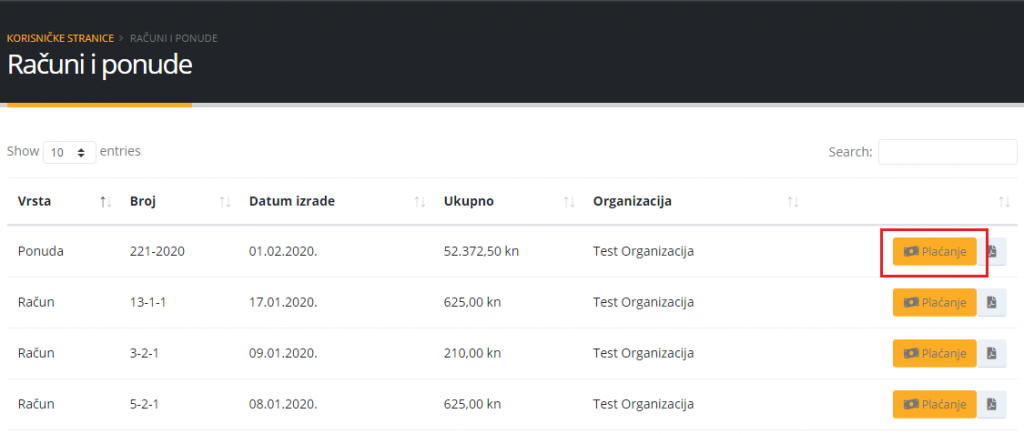The image size is (1024, 434).
Task: Sort table by Ukupno column
Action: coord(469,201)
